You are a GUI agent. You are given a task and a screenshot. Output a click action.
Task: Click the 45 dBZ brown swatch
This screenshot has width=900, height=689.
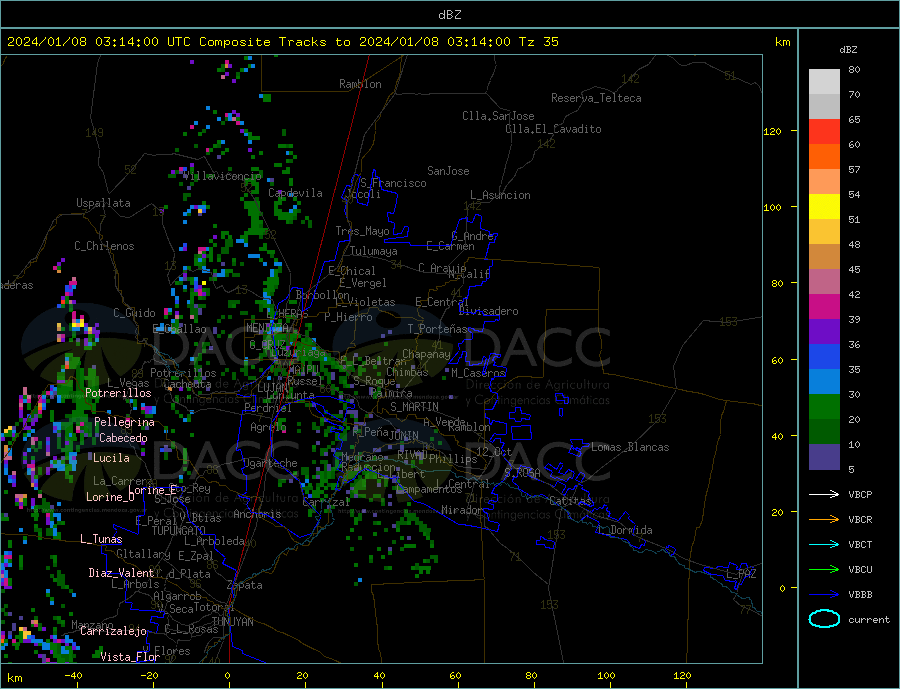click(x=824, y=257)
